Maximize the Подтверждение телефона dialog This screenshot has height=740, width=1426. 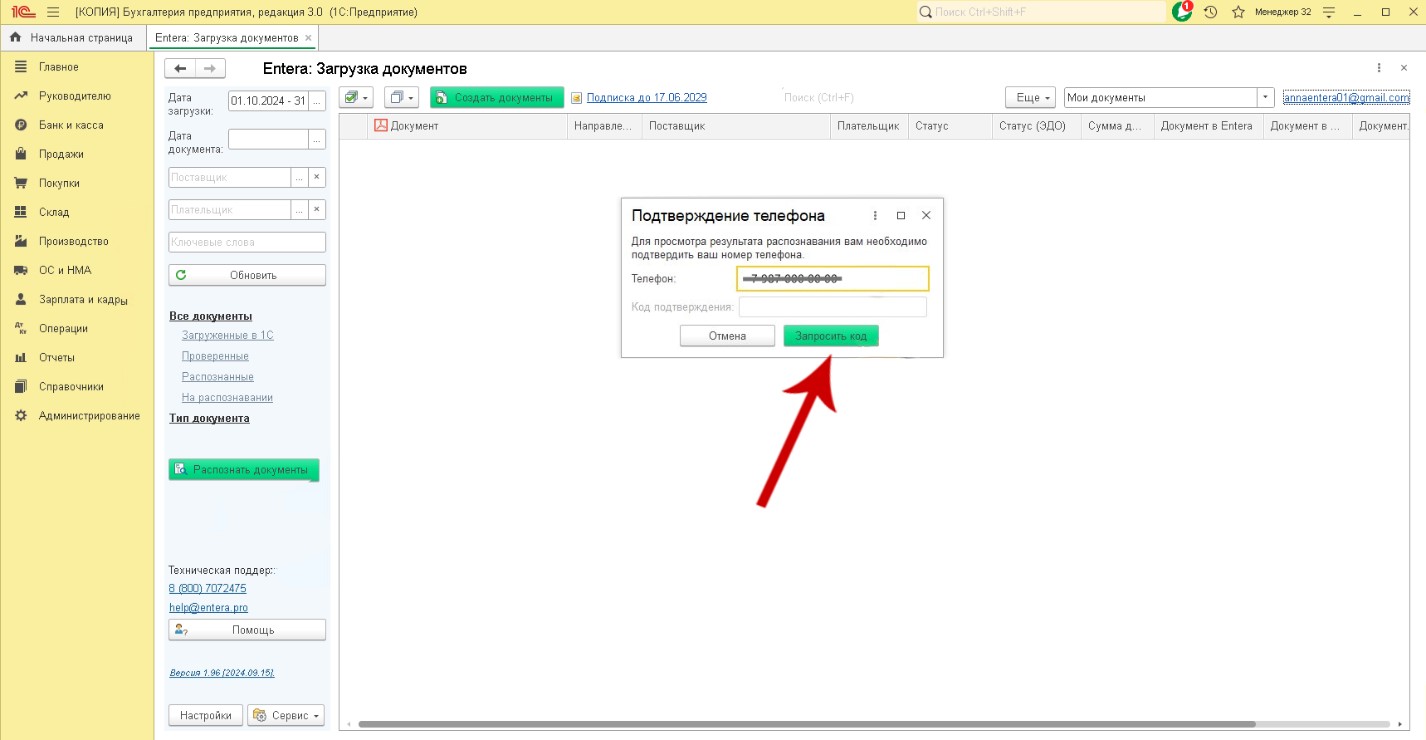(x=901, y=215)
